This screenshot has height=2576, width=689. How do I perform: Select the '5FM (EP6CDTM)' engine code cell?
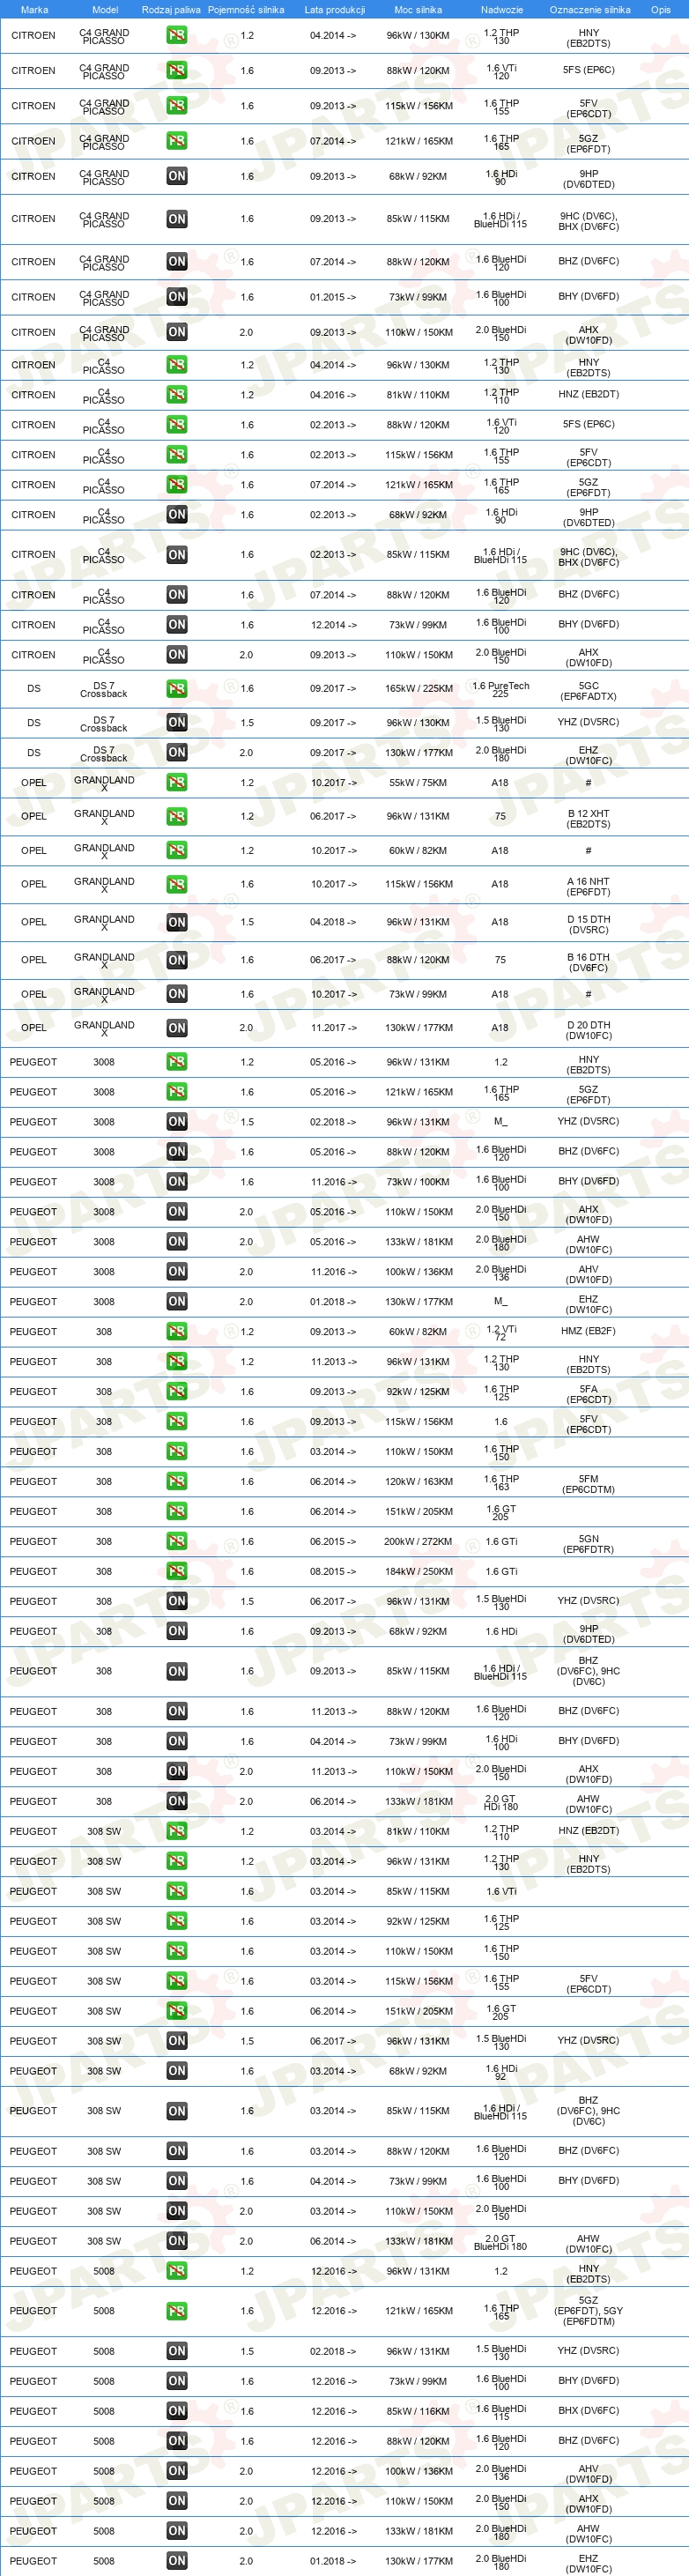[x=589, y=1484]
